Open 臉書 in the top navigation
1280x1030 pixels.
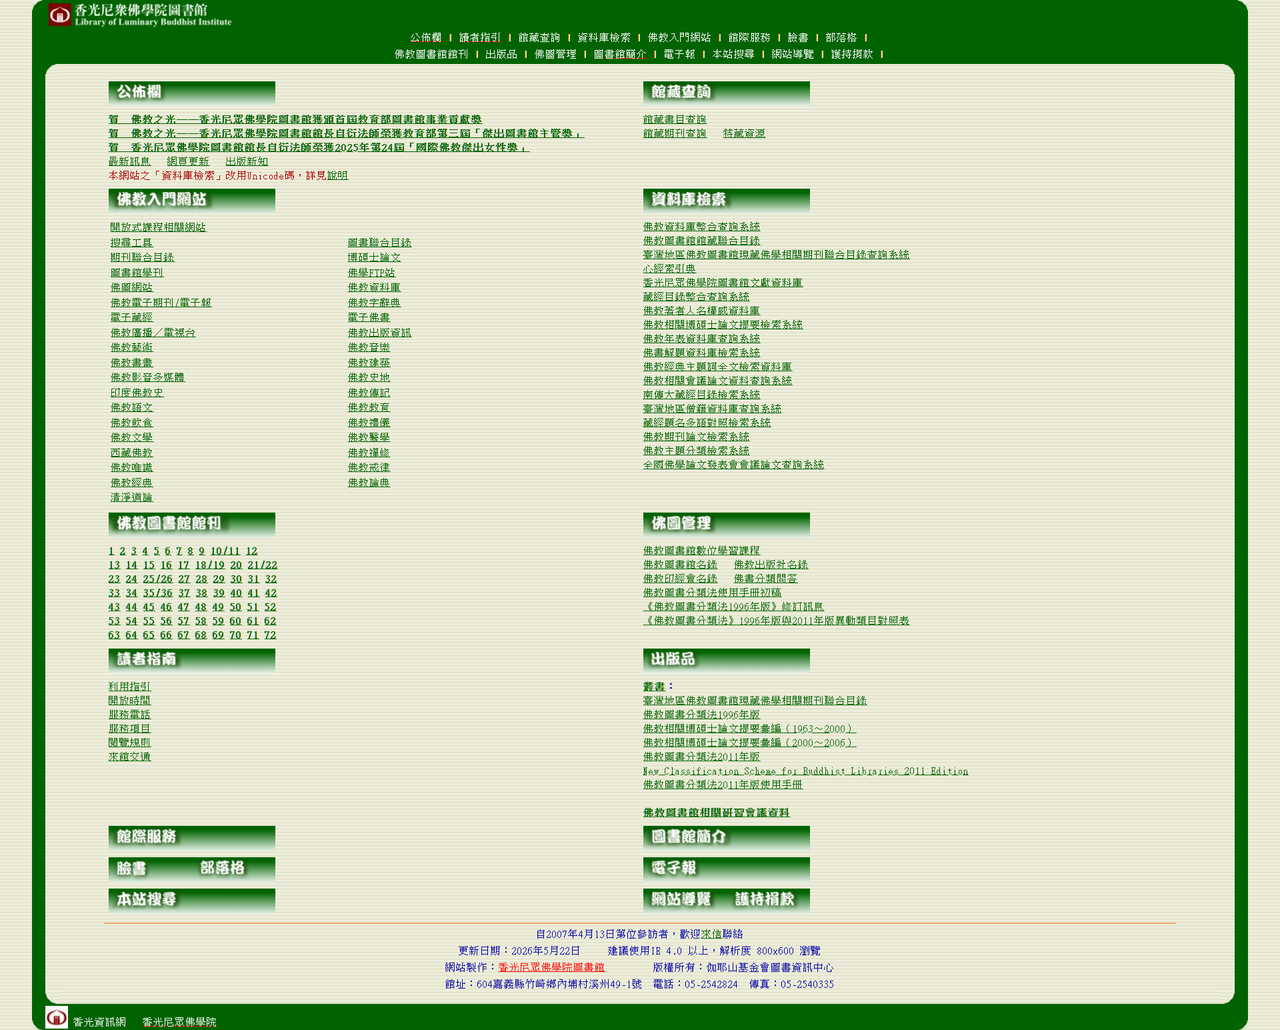coord(797,38)
